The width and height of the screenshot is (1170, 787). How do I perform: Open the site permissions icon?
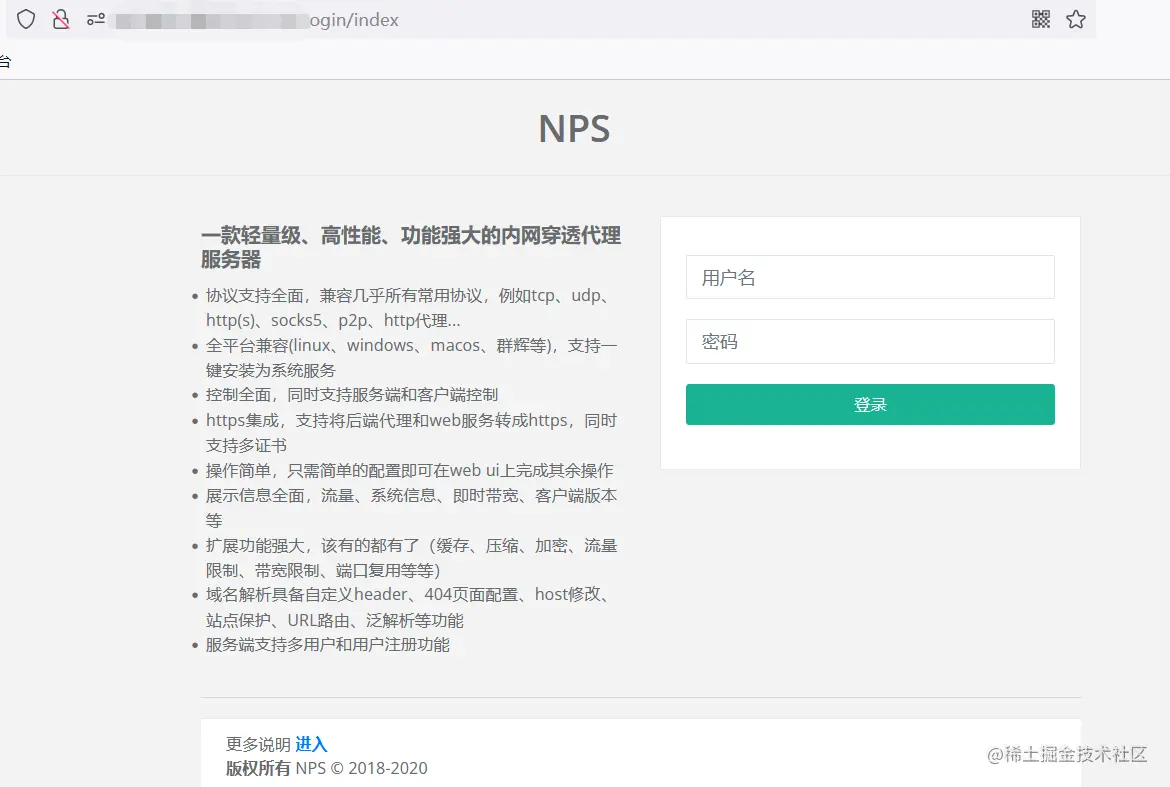point(96,19)
